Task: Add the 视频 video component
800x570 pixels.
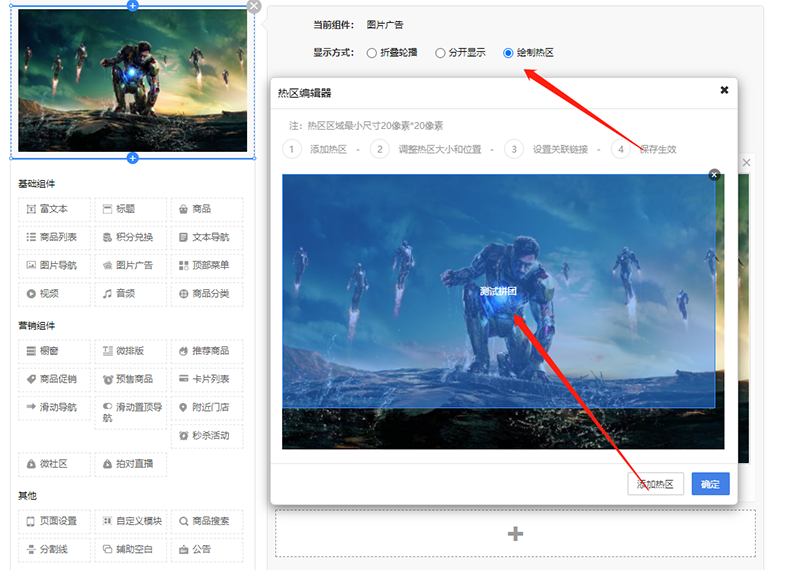Action: pyautogui.click(x=54, y=294)
